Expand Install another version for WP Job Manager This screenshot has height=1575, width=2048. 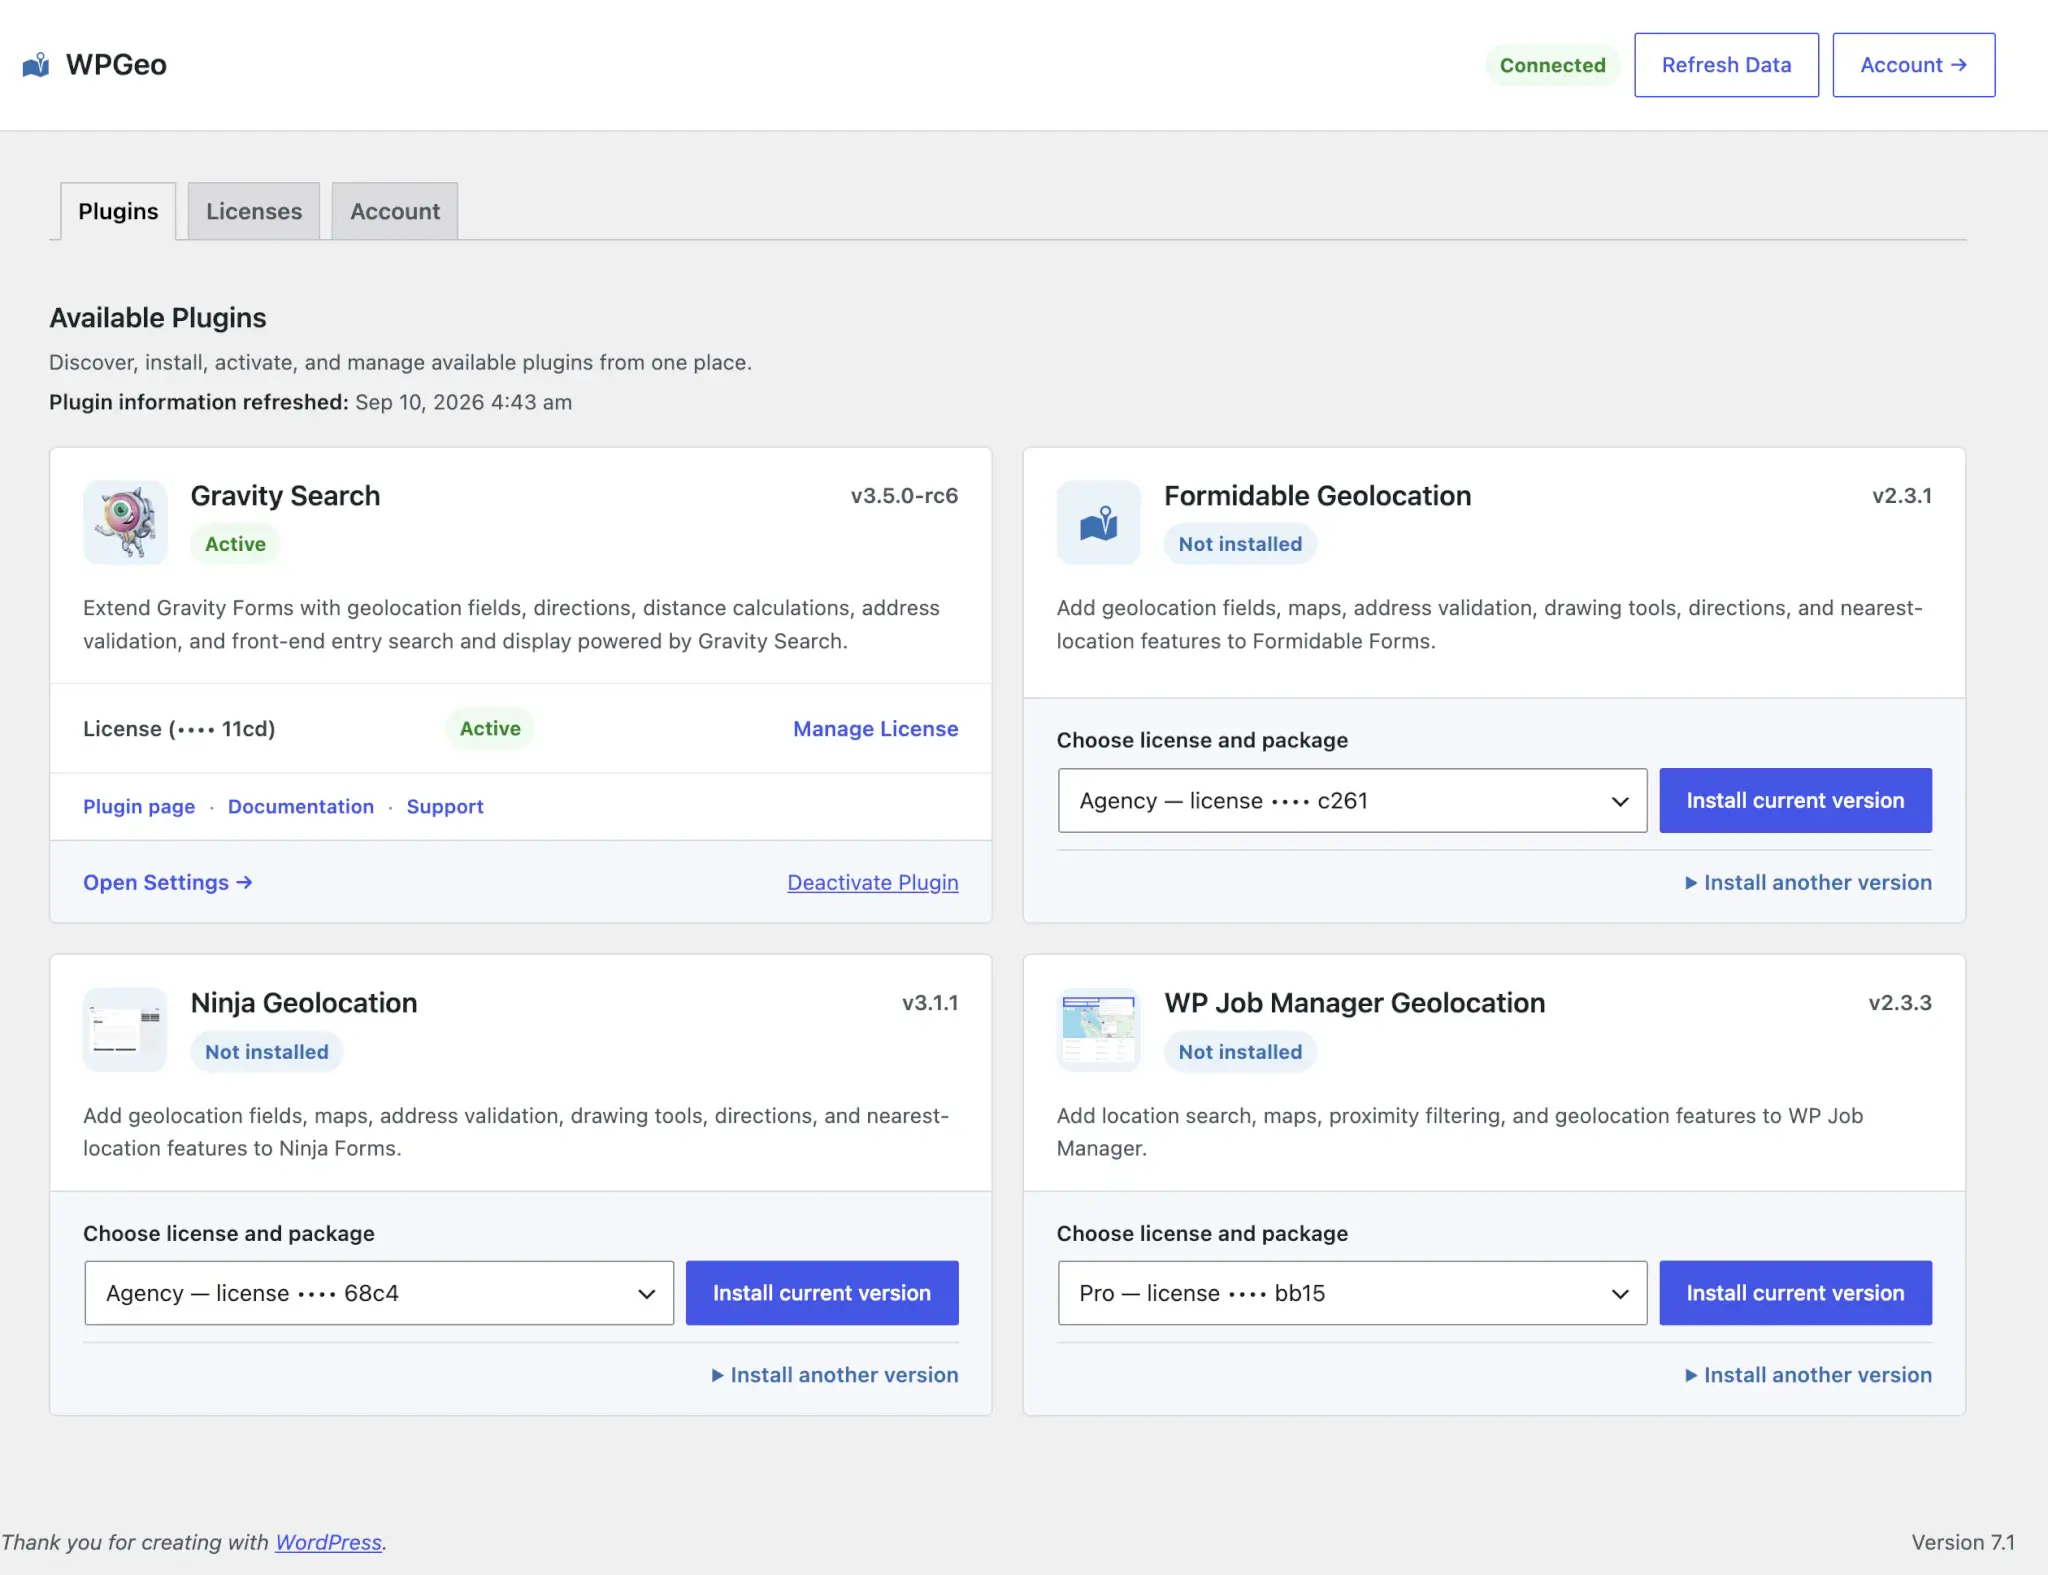[x=1808, y=1374]
